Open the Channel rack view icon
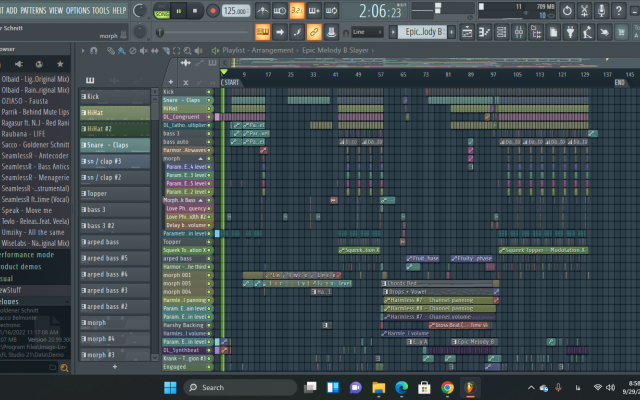This screenshot has width=640, height=400. pyautogui.click(x=502, y=32)
